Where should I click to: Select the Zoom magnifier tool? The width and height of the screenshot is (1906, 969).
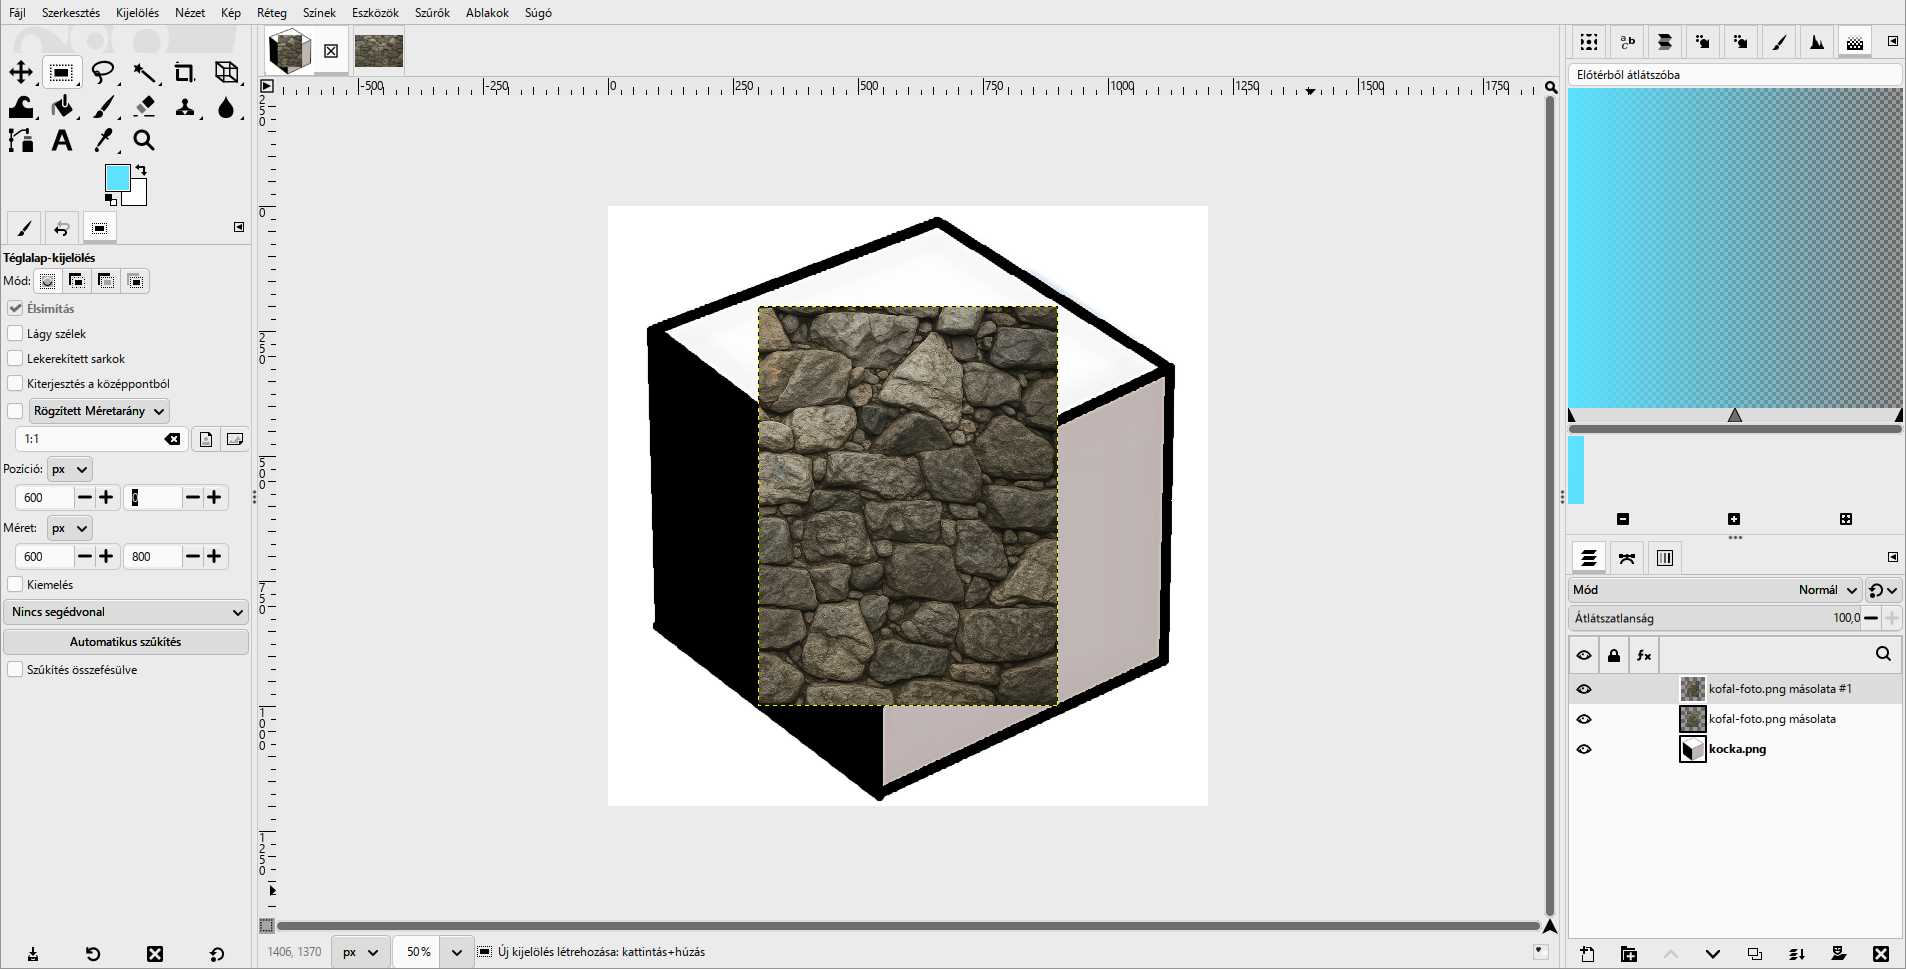tap(145, 141)
